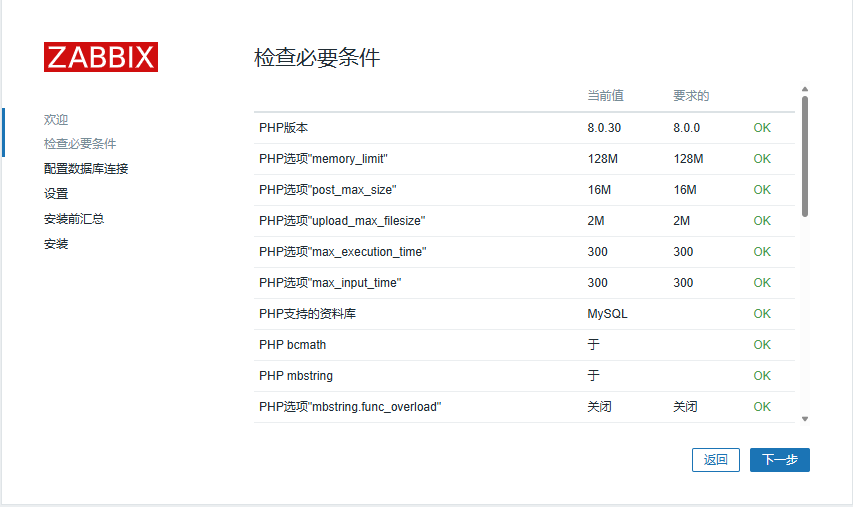This screenshot has width=853, height=507.
Task: Click the Back (返回) button
Action: click(x=715, y=460)
